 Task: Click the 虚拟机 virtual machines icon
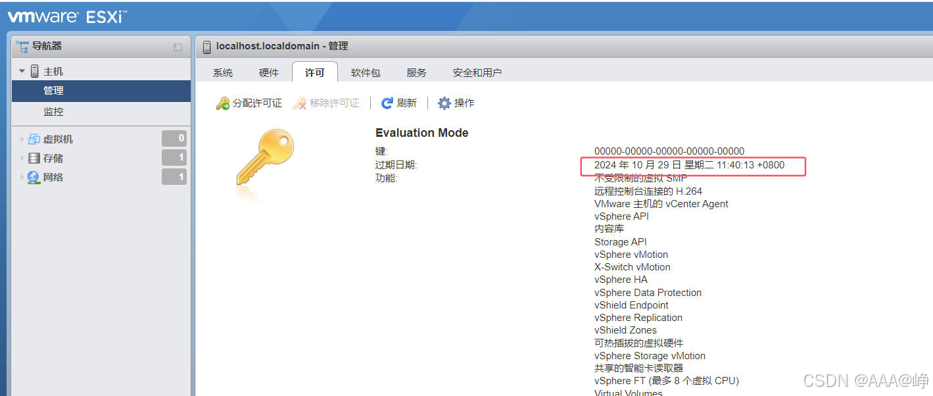pyautogui.click(x=34, y=139)
